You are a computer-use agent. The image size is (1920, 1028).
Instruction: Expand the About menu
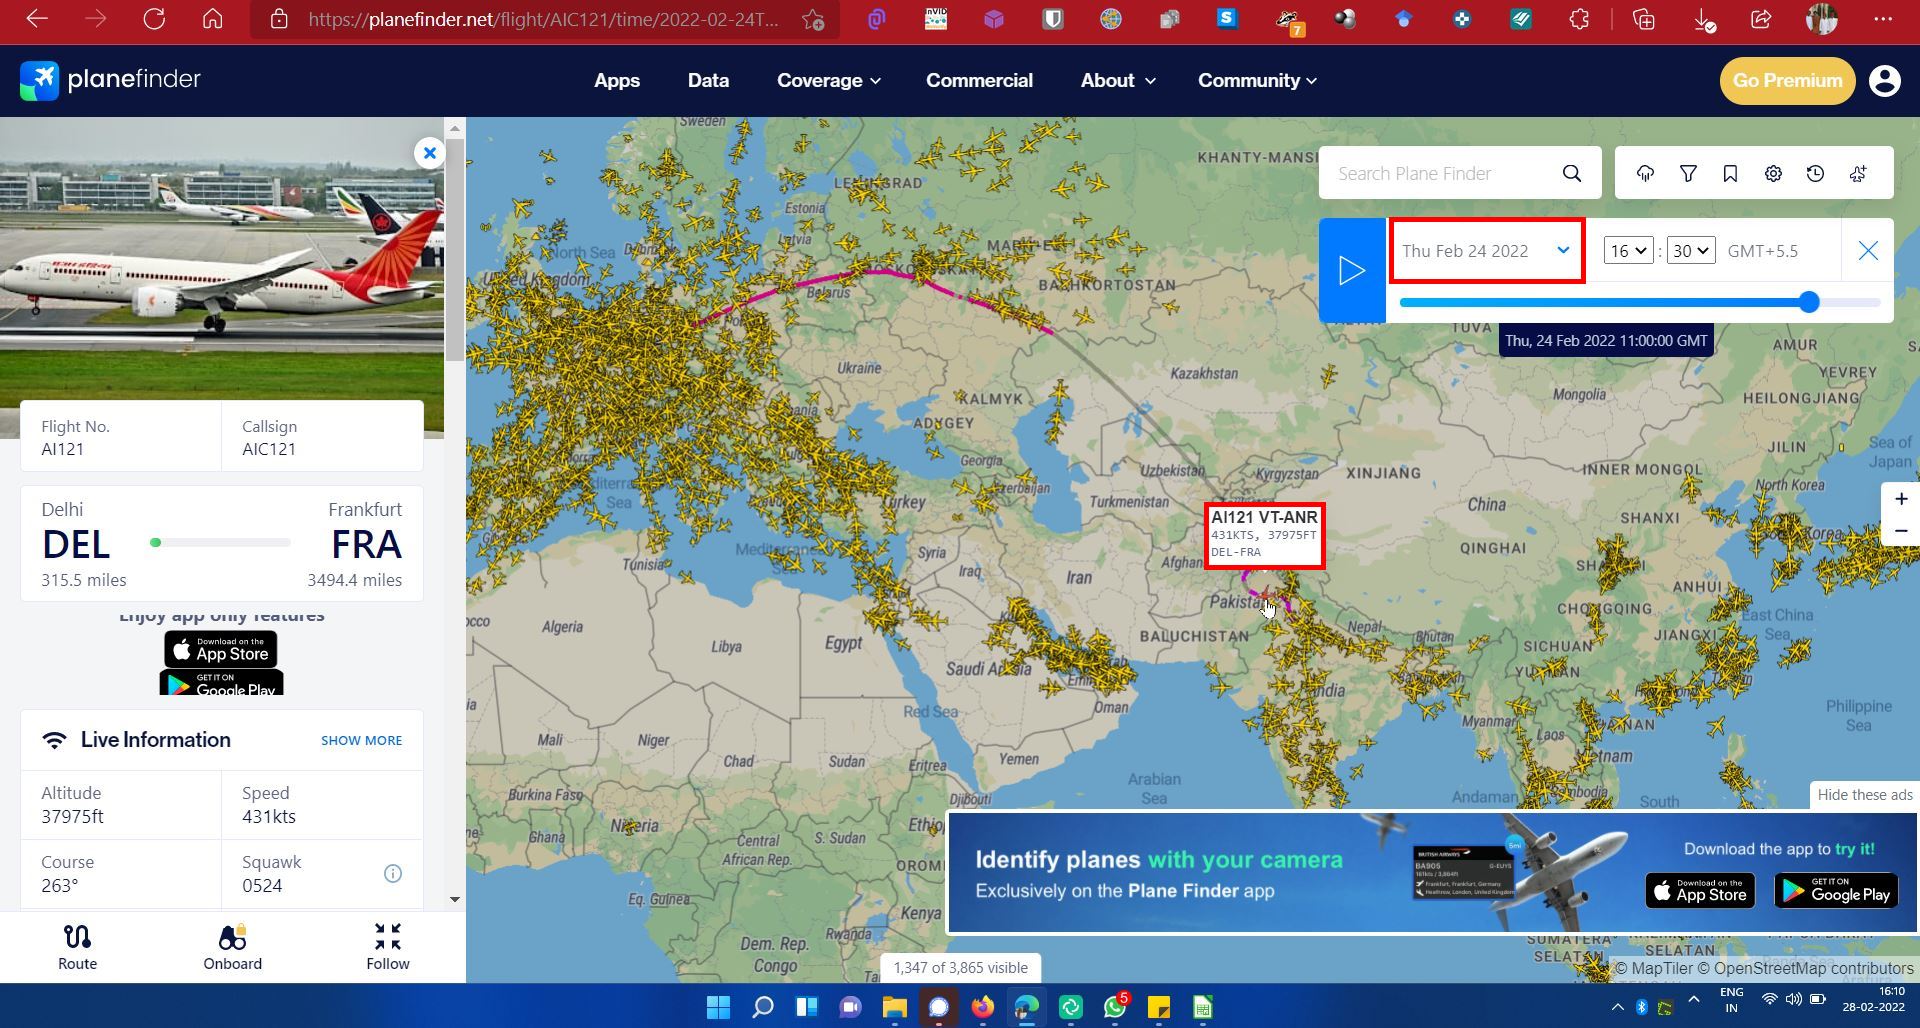pos(1117,81)
